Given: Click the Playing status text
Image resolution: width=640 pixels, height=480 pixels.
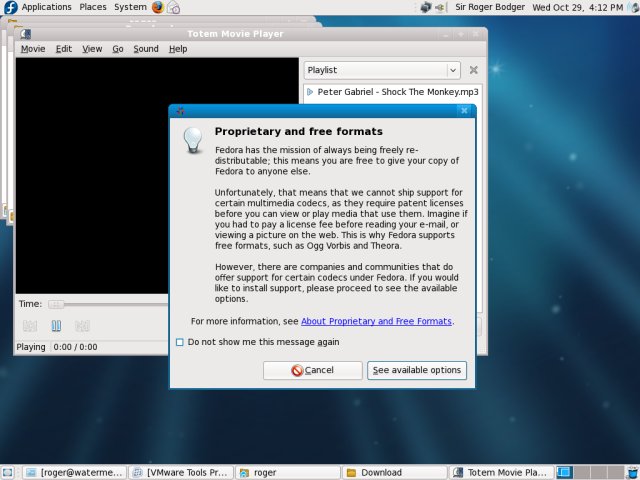Looking at the screenshot, I should pyautogui.click(x=31, y=347).
